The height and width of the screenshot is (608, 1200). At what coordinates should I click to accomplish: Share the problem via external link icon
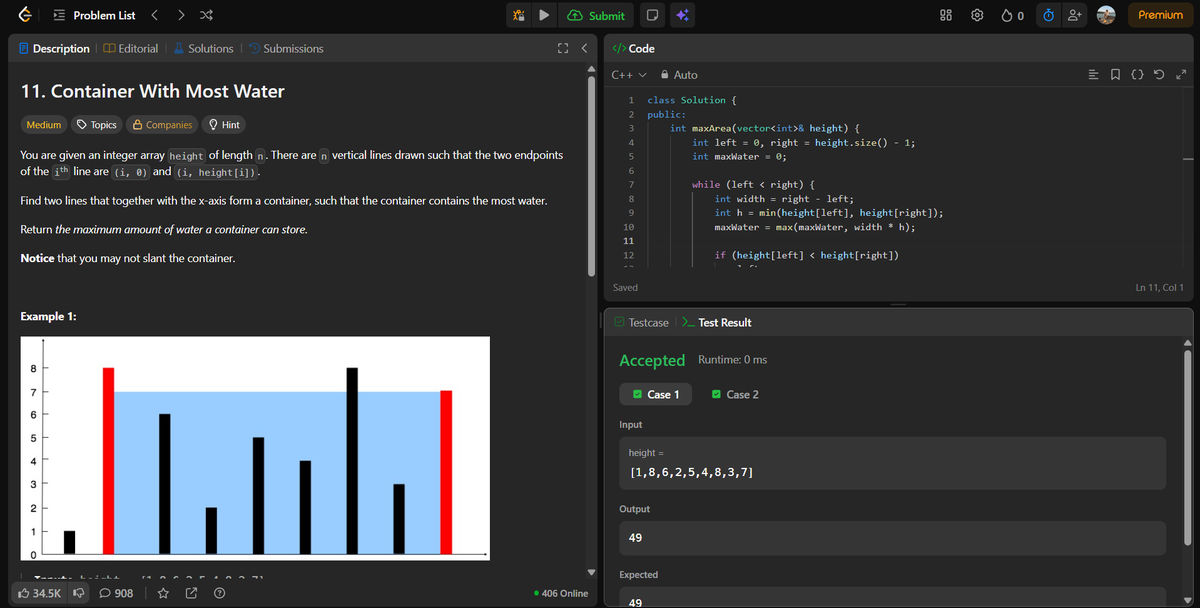pyautogui.click(x=192, y=593)
